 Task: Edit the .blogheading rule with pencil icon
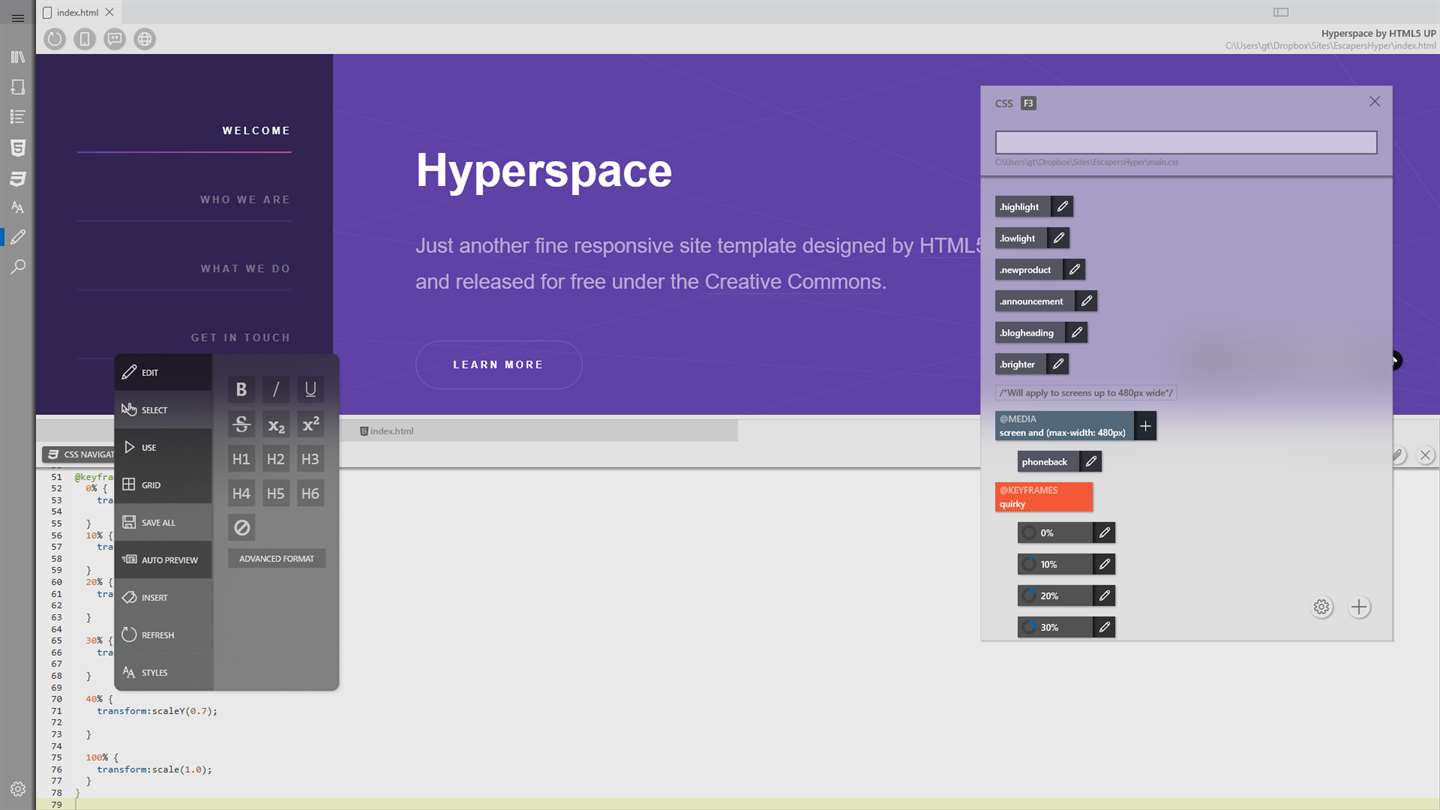click(x=1076, y=333)
